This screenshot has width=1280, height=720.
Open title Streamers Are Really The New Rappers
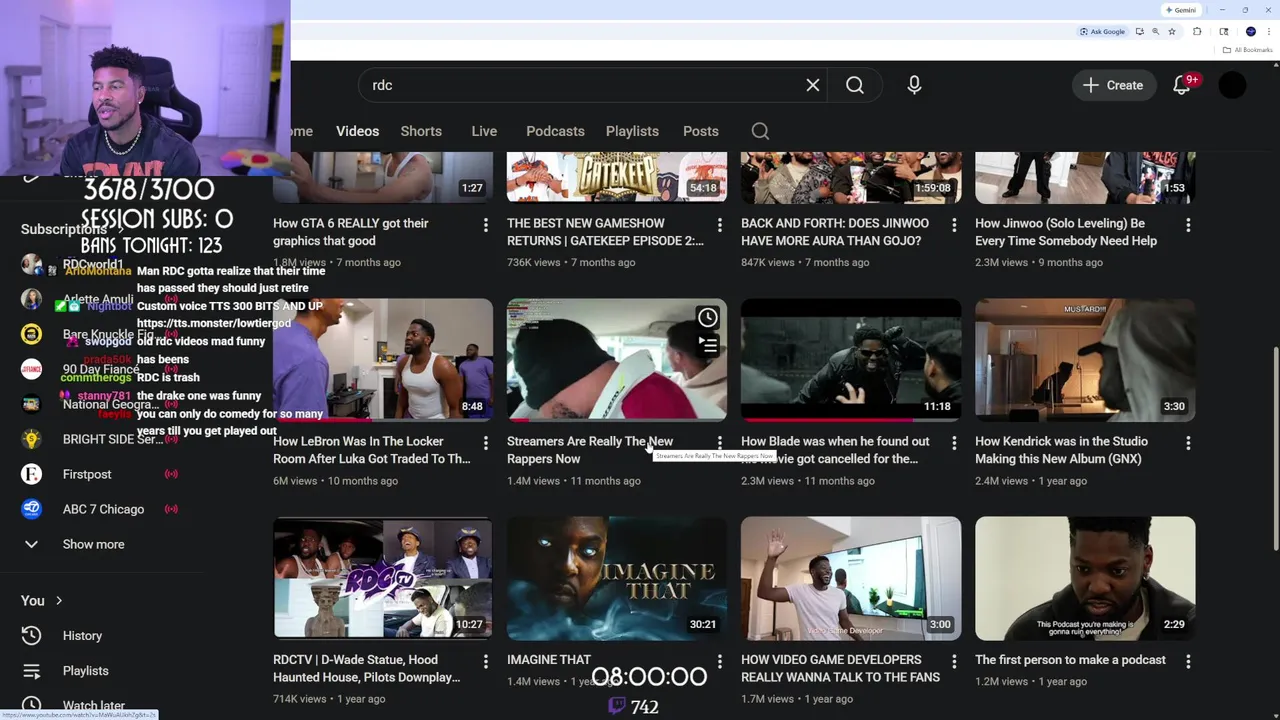590,450
